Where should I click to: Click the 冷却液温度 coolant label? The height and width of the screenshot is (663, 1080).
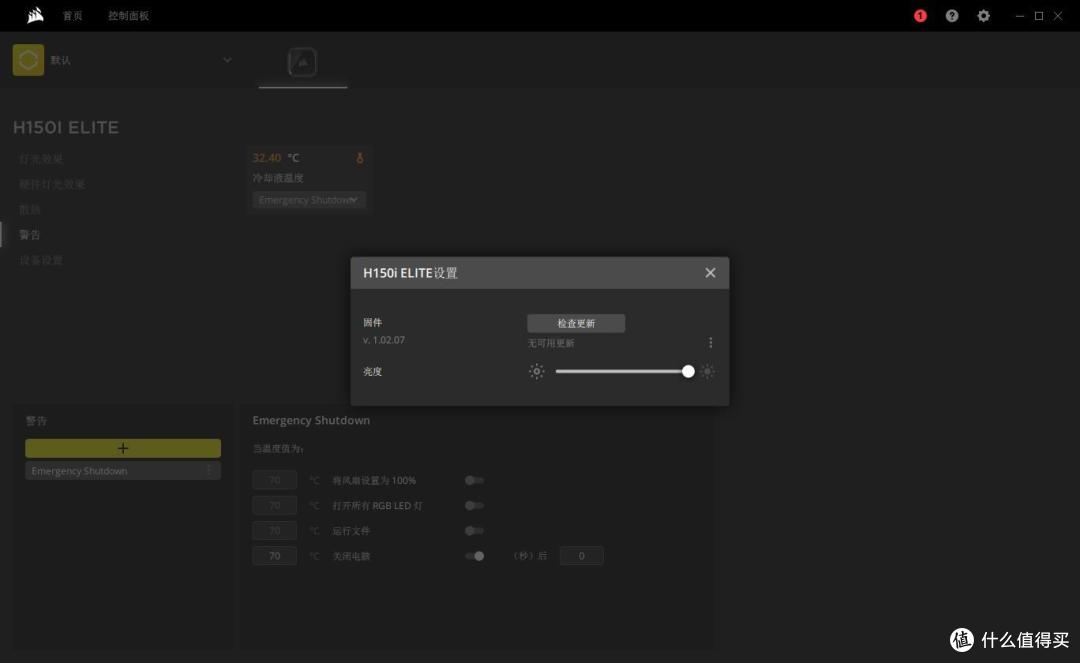coord(278,178)
